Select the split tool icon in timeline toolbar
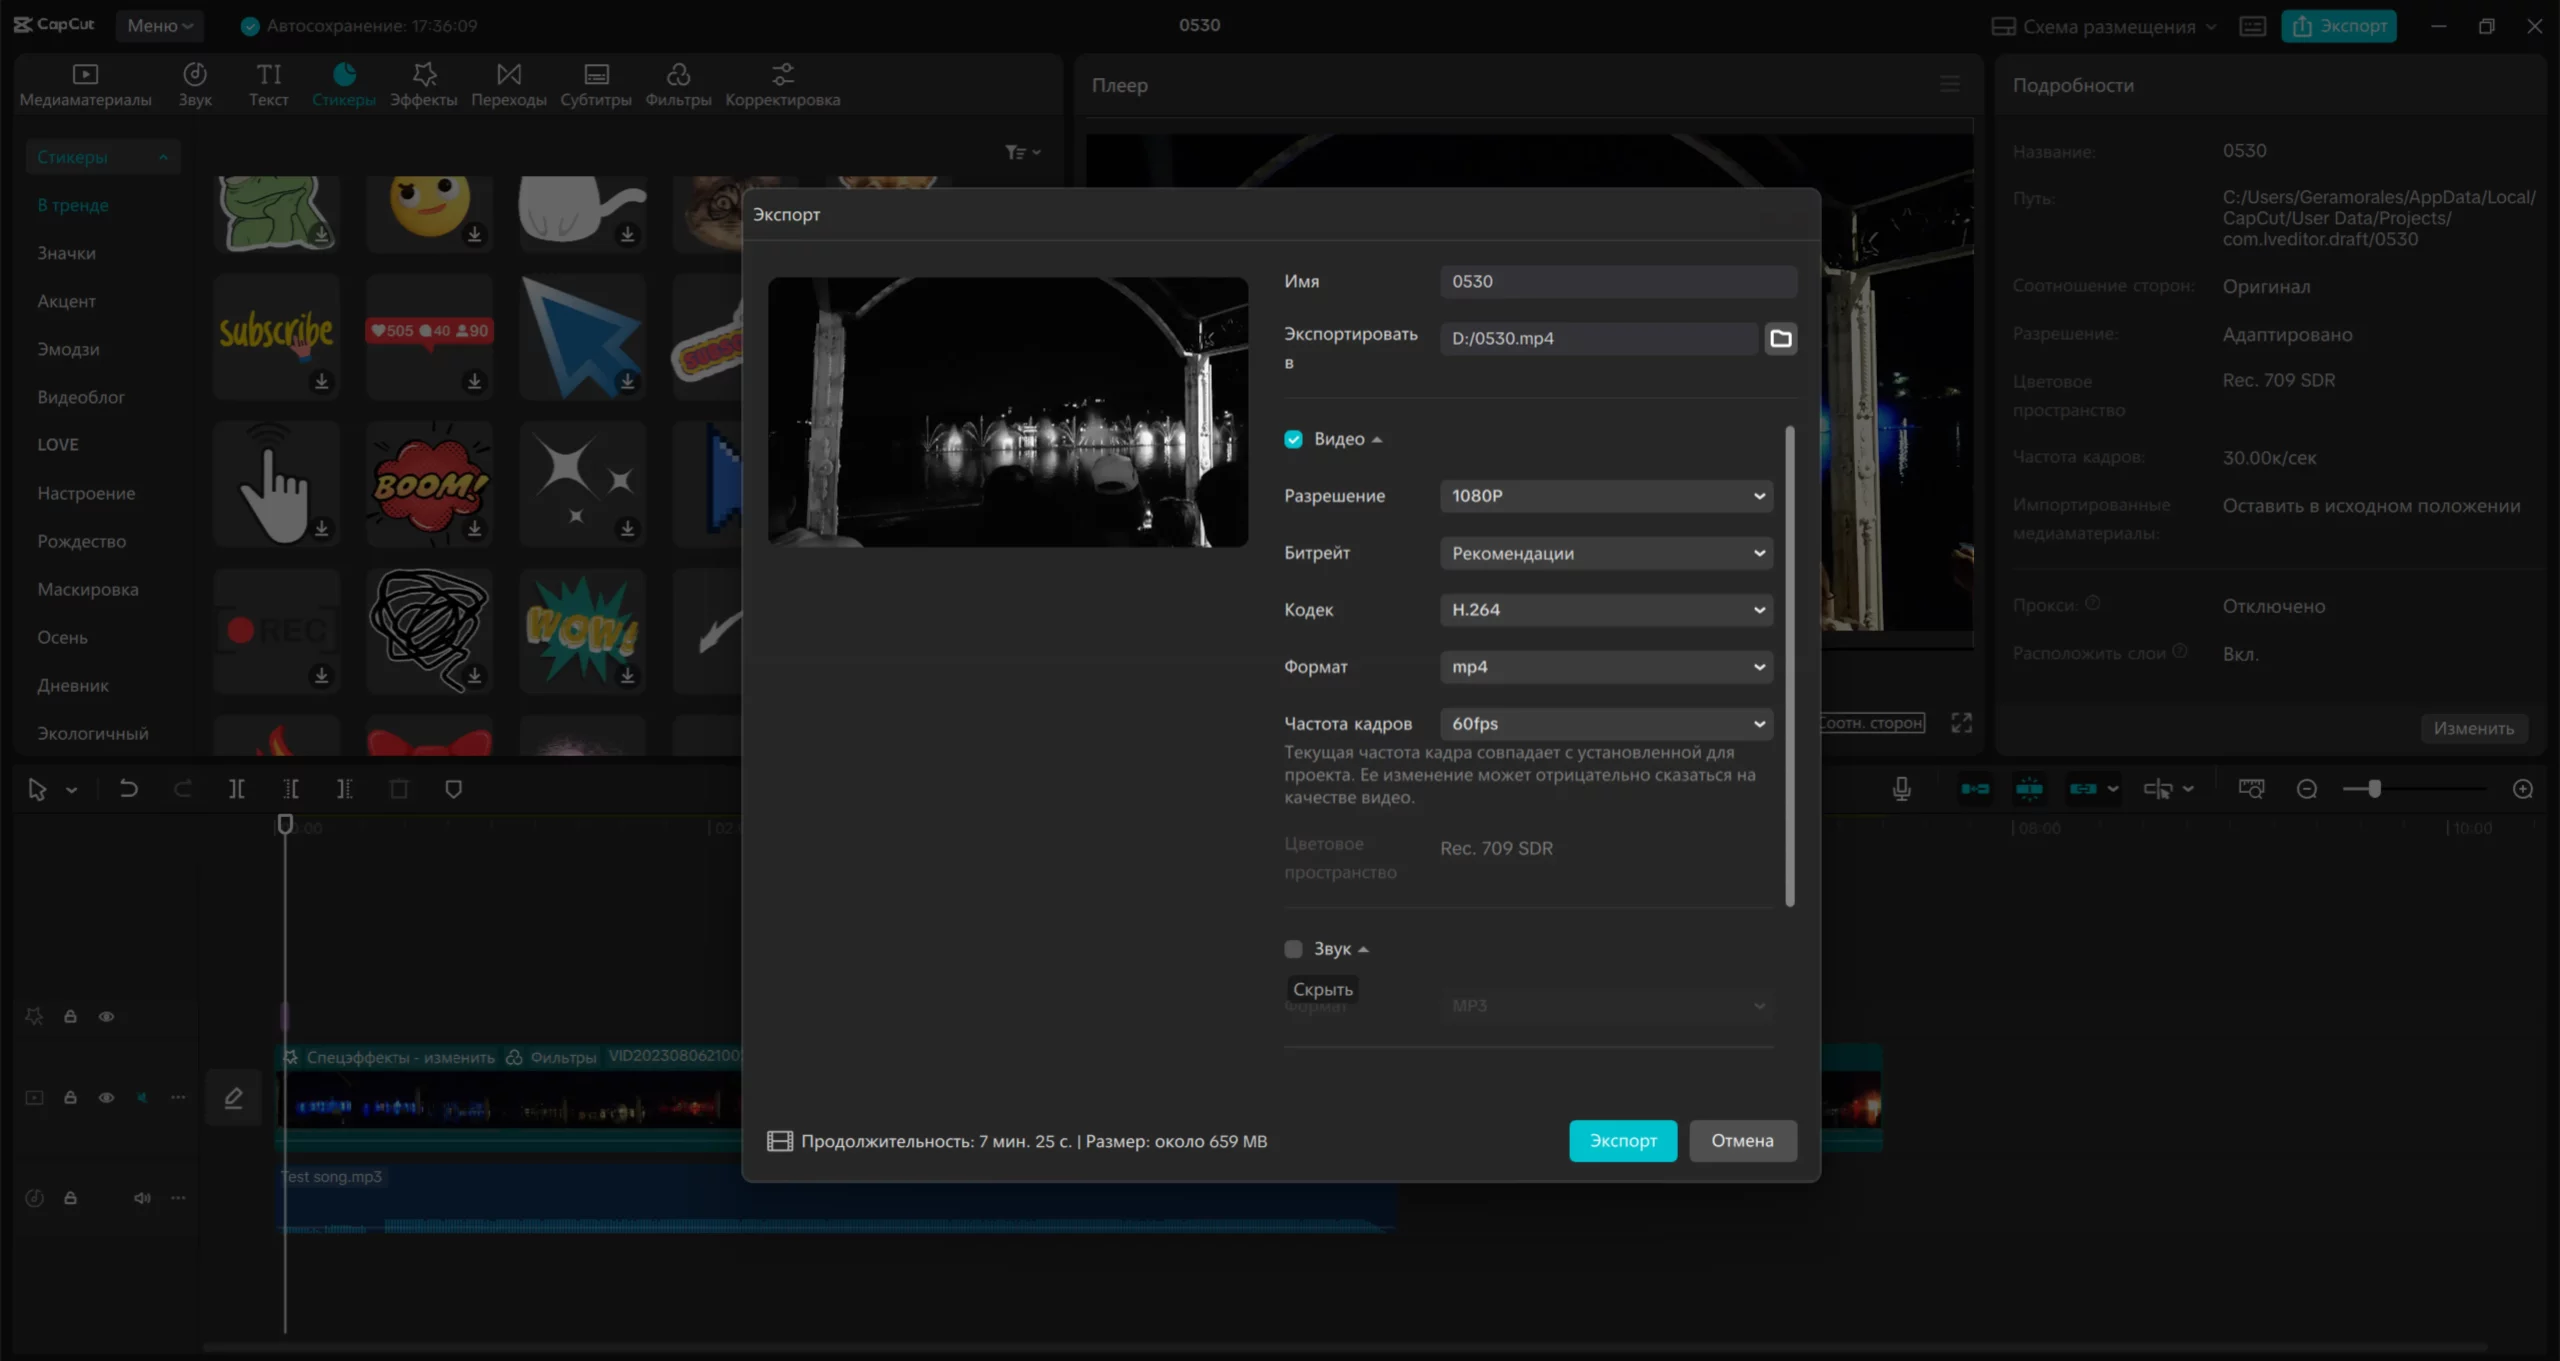Viewport: 2560px width, 1361px height. [x=237, y=789]
